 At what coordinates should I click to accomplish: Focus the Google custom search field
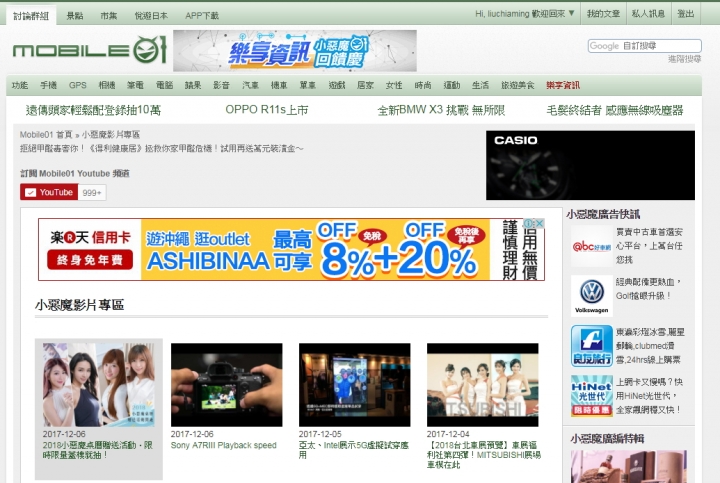point(645,46)
